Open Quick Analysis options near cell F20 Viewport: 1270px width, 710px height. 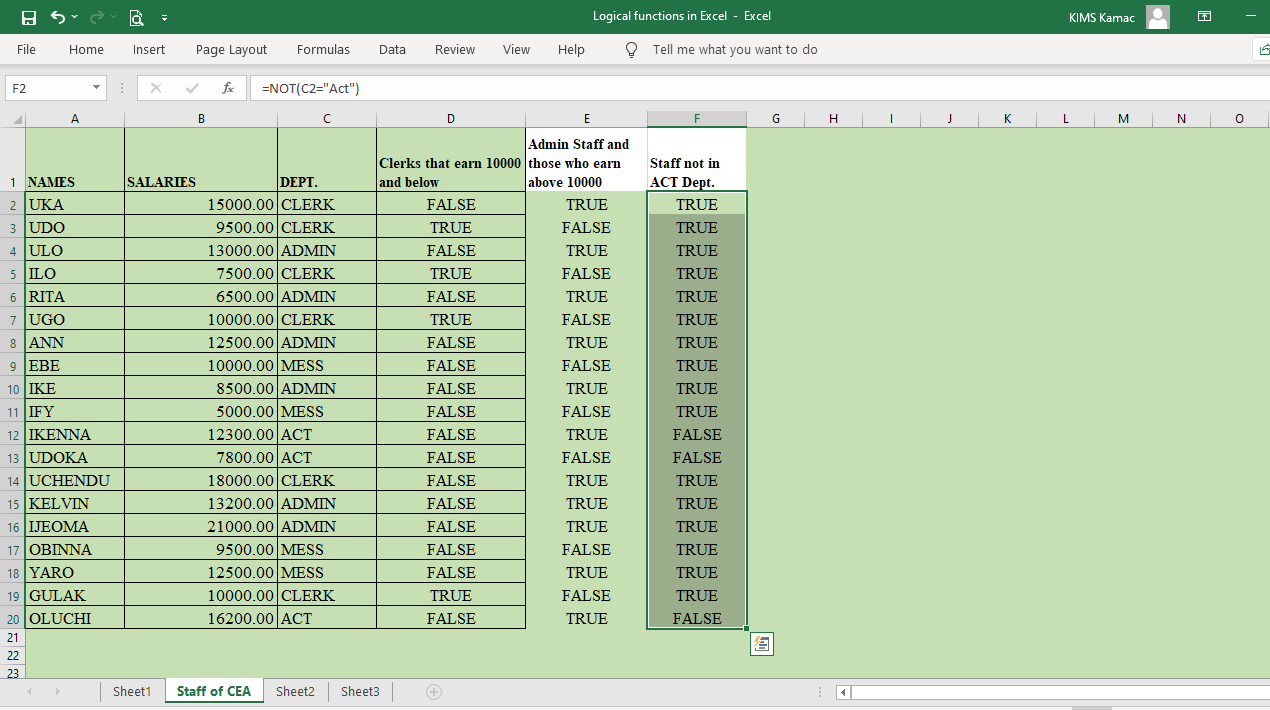(x=761, y=644)
